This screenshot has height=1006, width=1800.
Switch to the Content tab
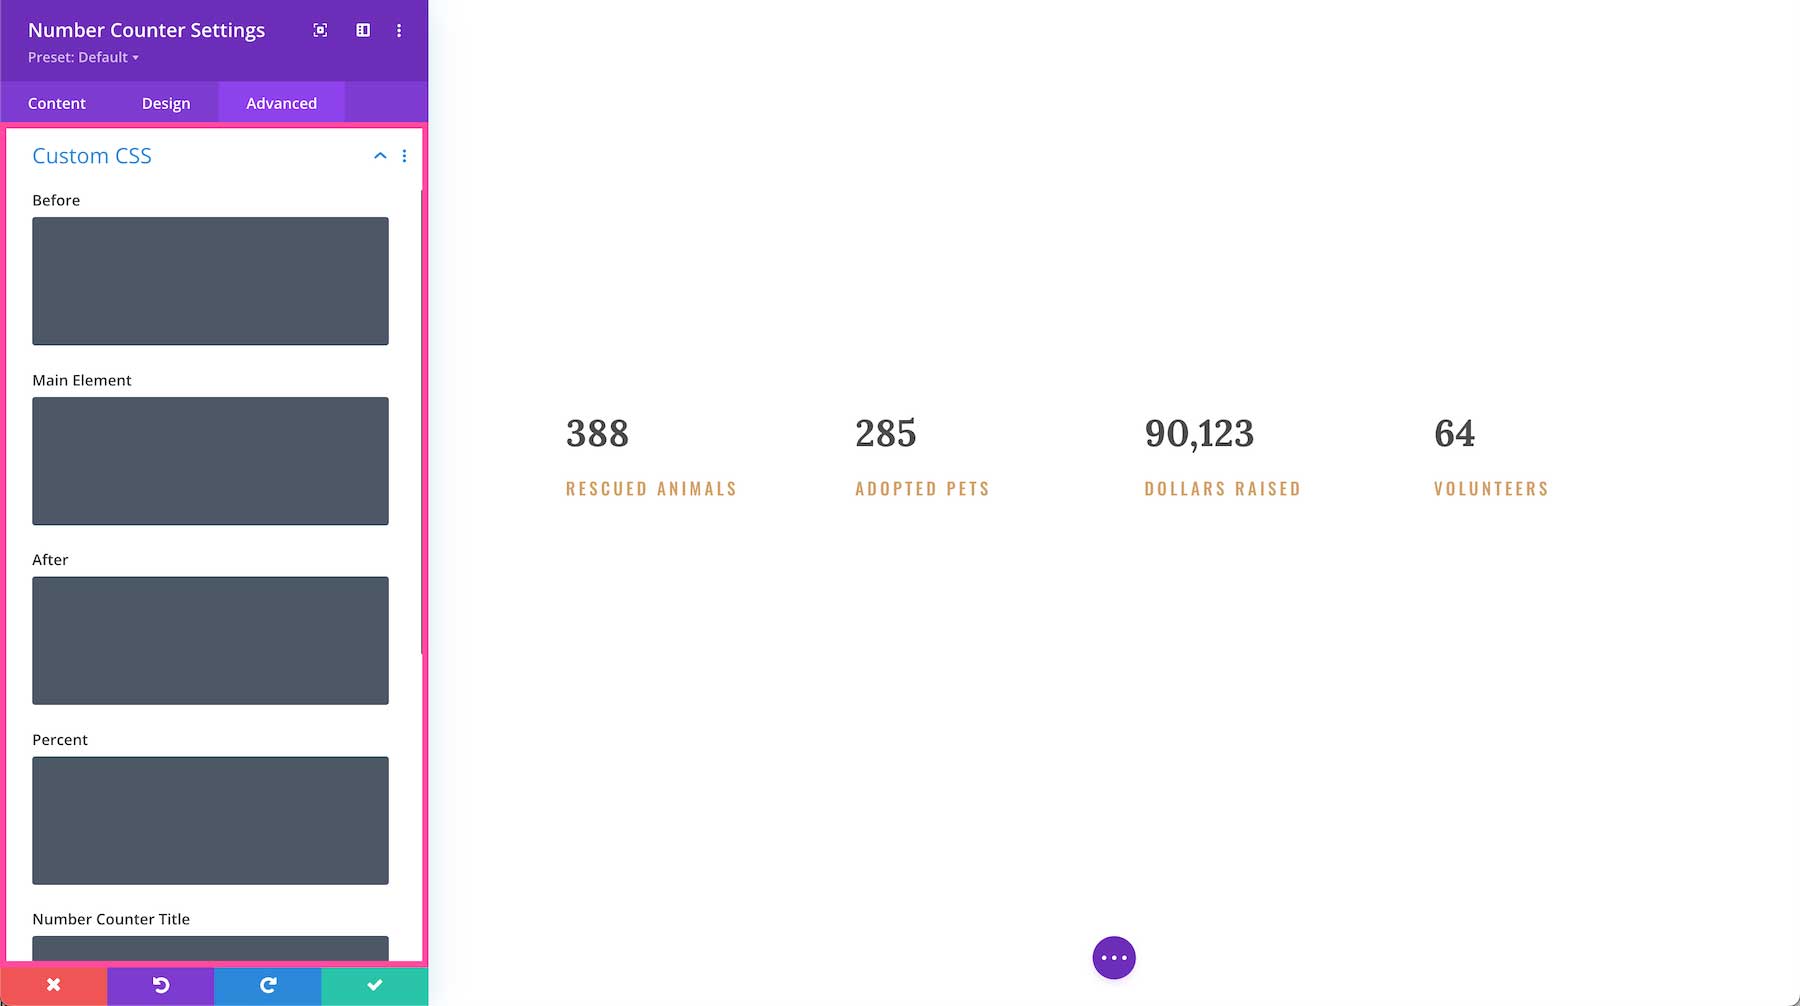tap(57, 102)
